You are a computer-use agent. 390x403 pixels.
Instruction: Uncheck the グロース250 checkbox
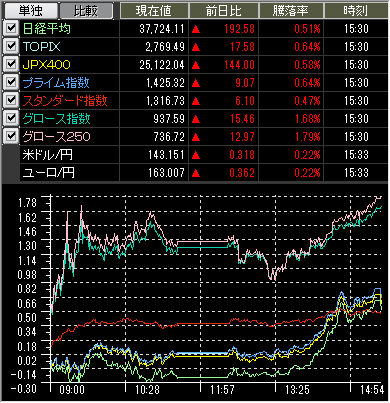(x=11, y=136)
